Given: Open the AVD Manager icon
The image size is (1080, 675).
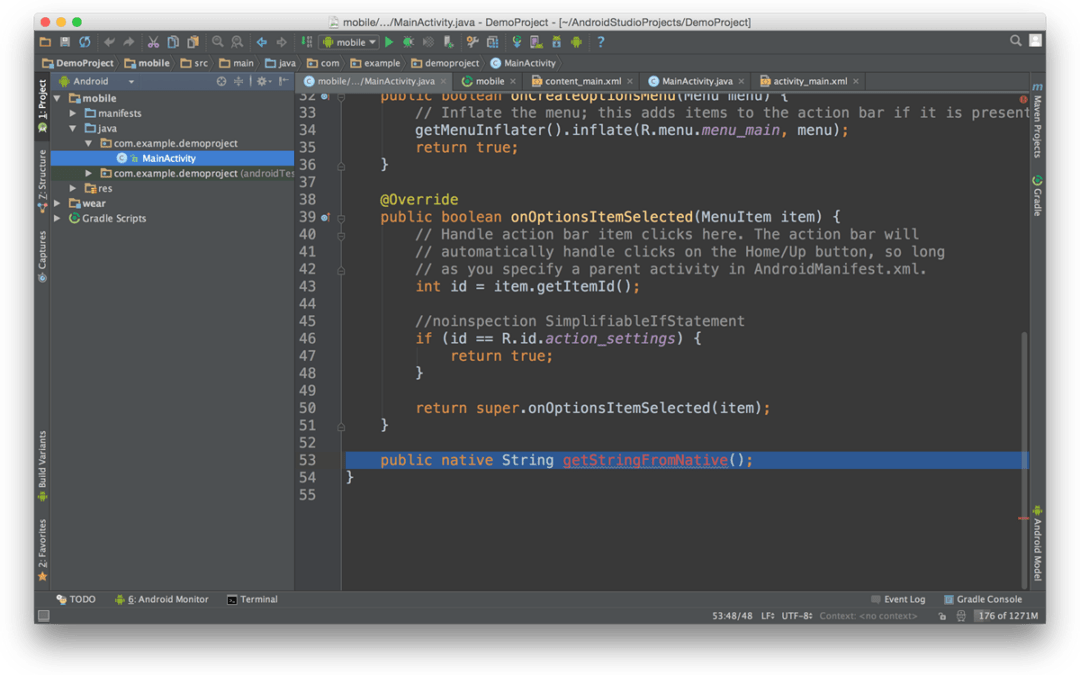Looking at the screenshot, I should click(x=536, y=42).
